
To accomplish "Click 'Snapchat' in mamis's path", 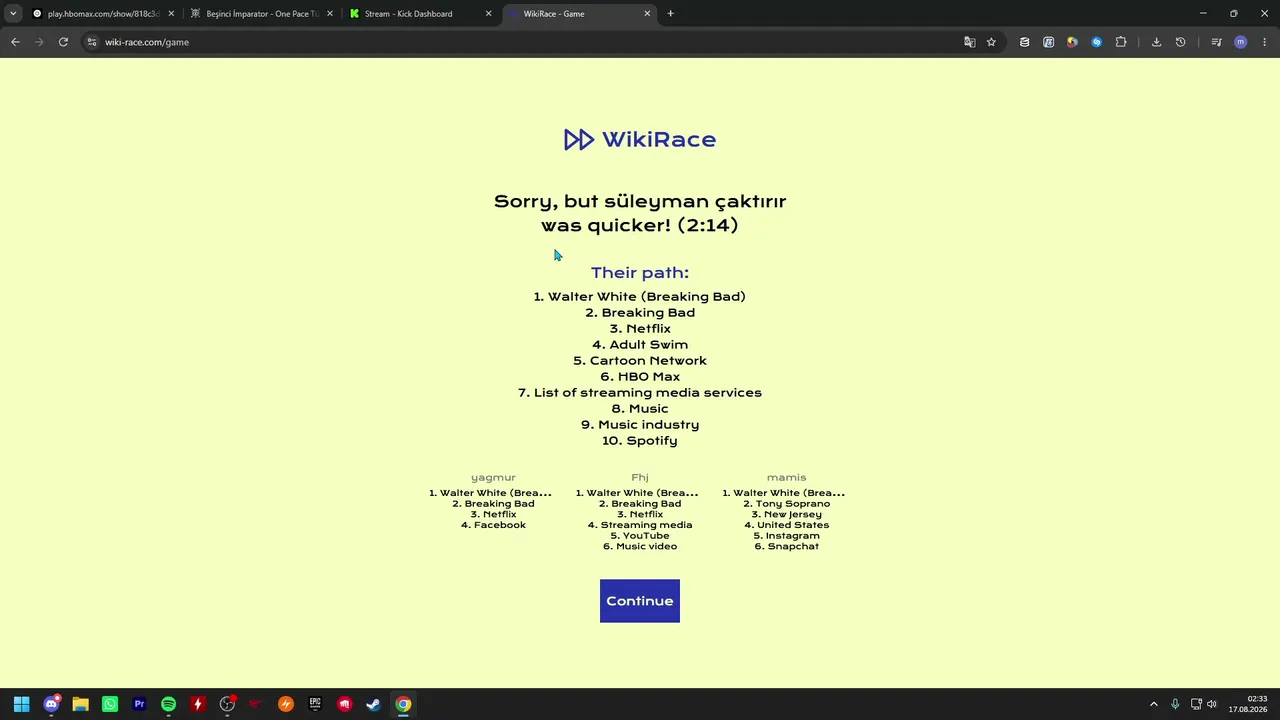I will [x=786, y=547].
